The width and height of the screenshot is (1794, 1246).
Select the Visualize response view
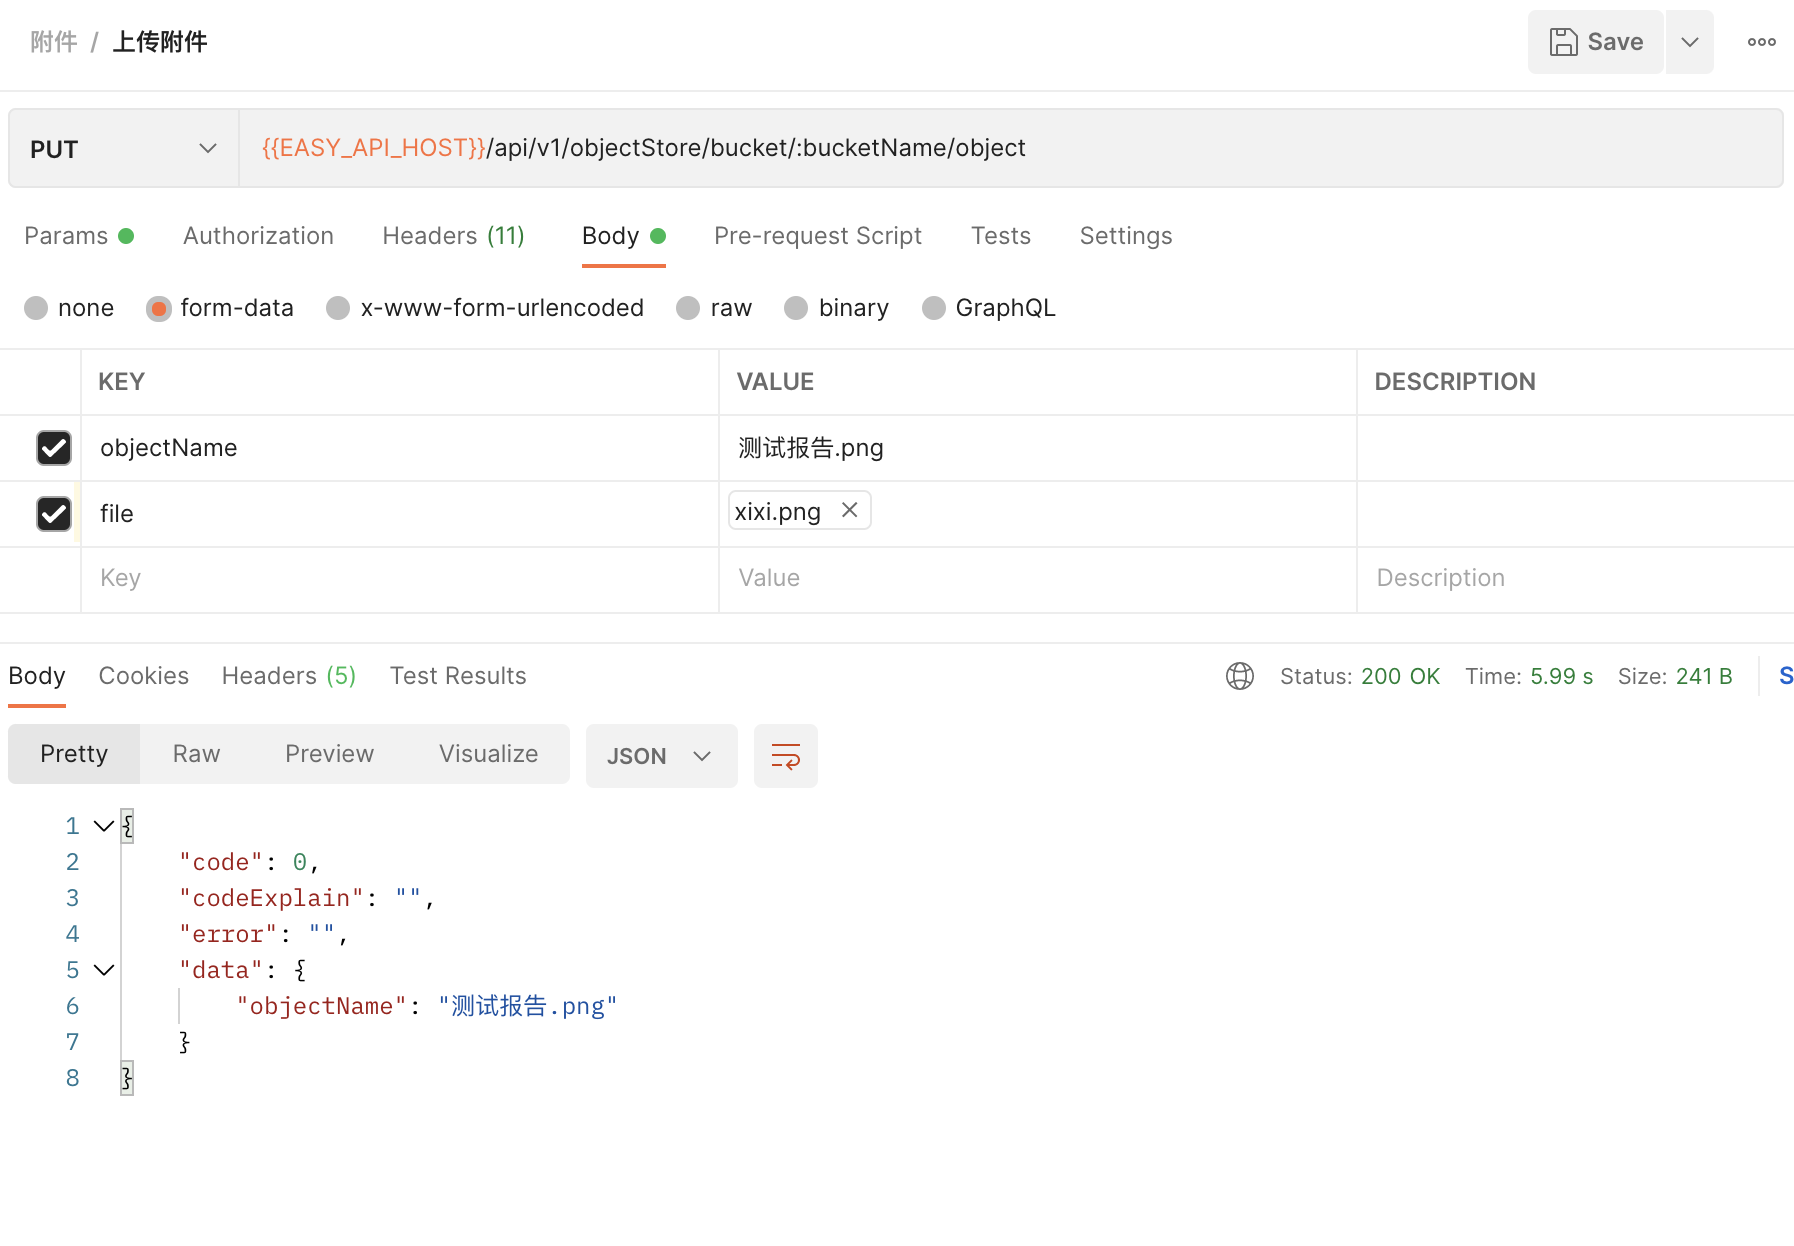pyautogui.click(x=488, y=754)
